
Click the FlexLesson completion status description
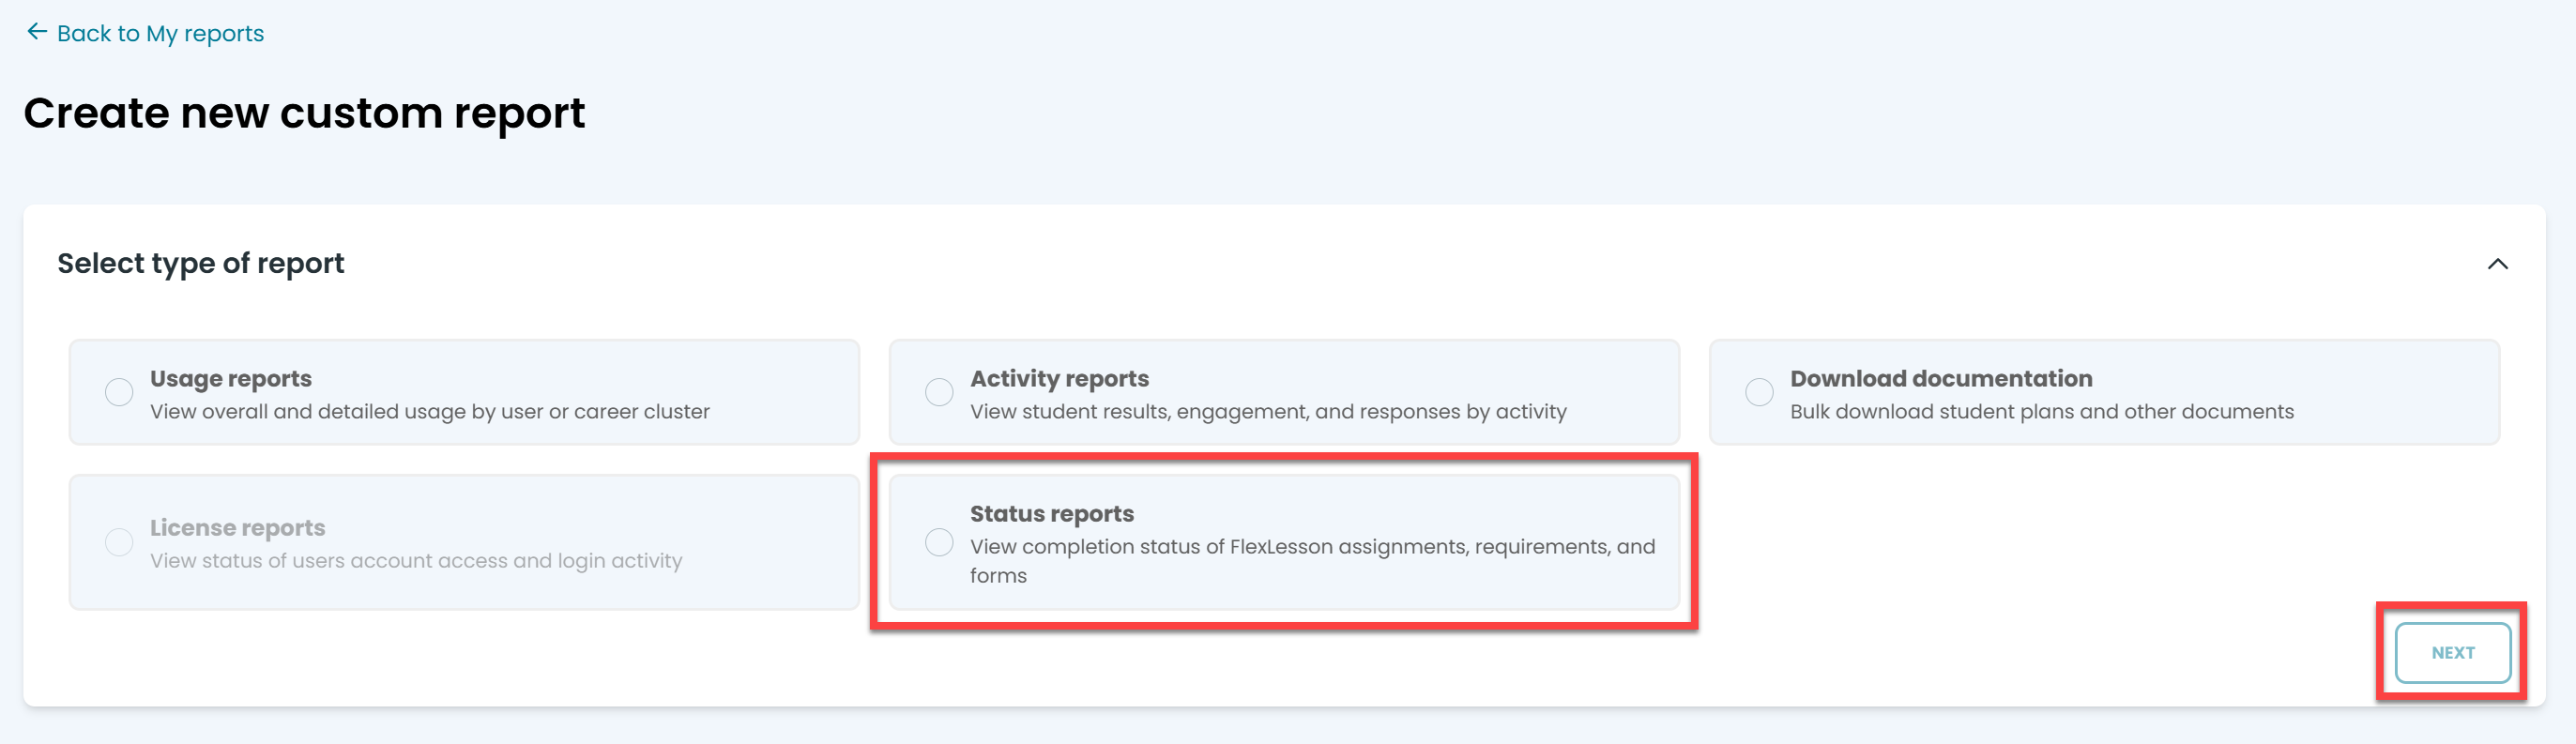click(1311, 547)
